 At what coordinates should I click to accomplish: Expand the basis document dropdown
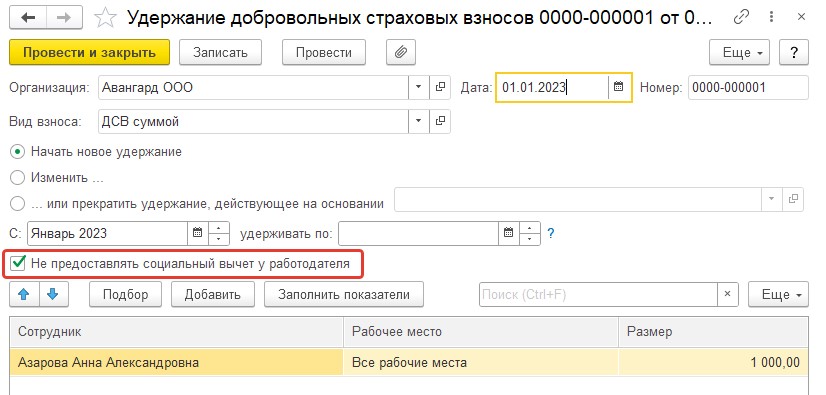pyautogui.click(x=772, y=199)
